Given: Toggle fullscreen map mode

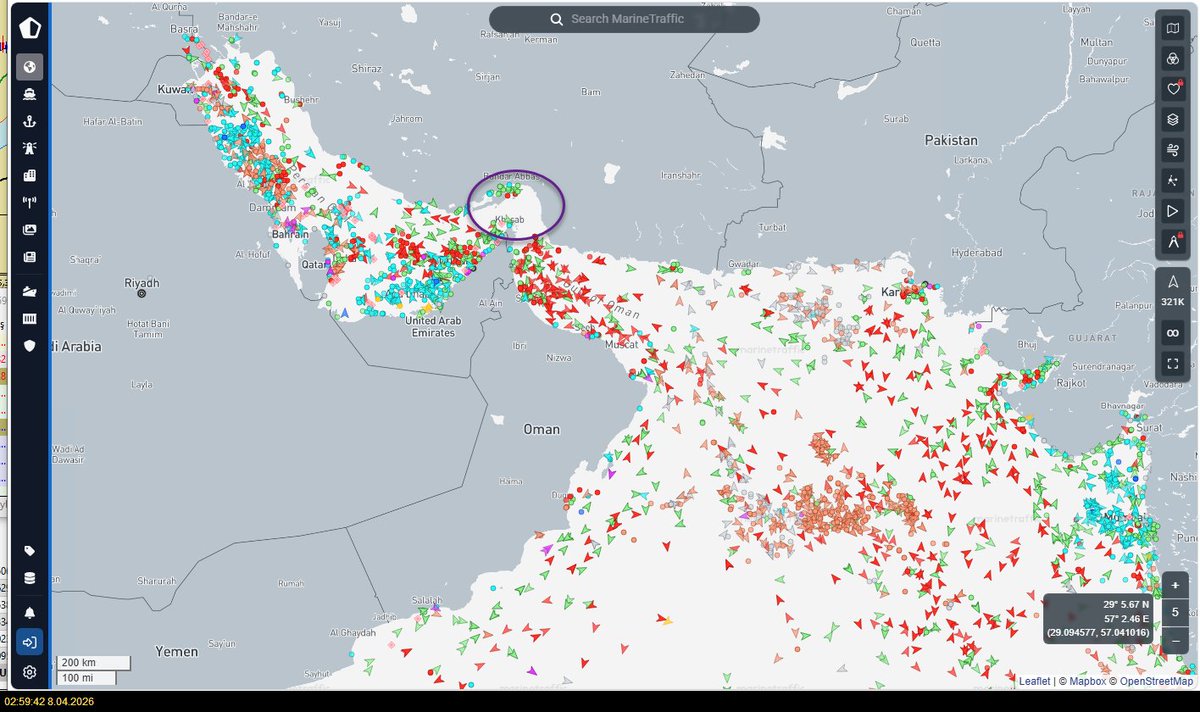Looking at the screenshot, I should click(1173, 363).
